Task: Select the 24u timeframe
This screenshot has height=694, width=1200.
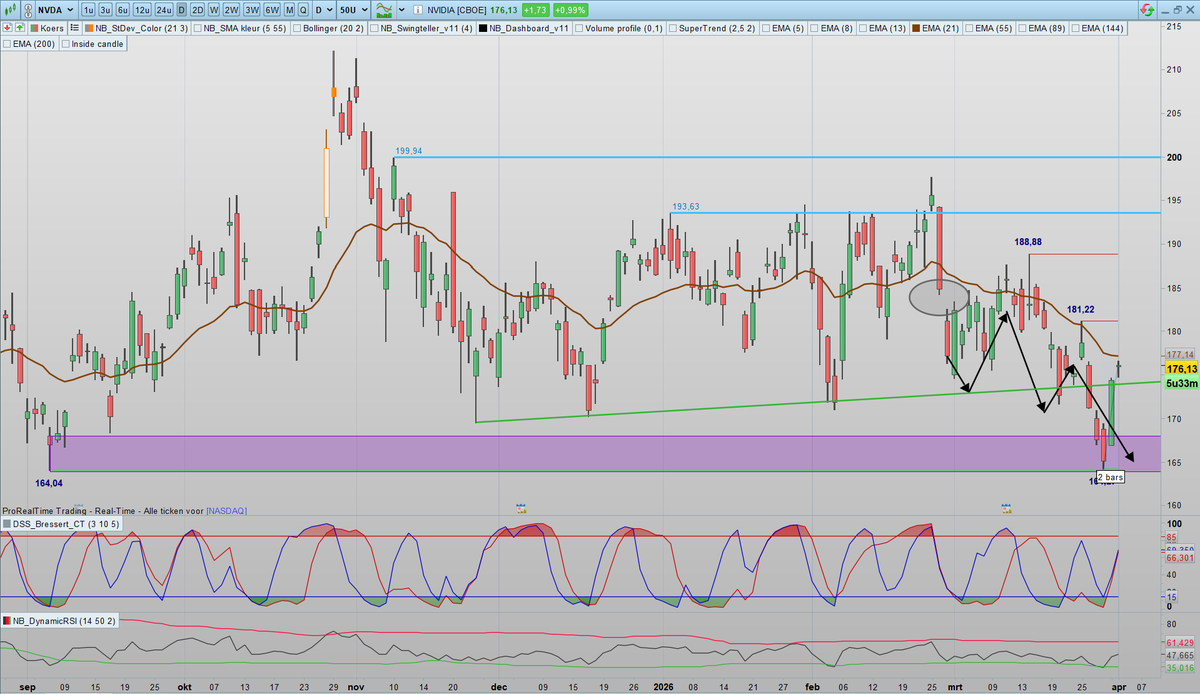Action: click(163, 9)
